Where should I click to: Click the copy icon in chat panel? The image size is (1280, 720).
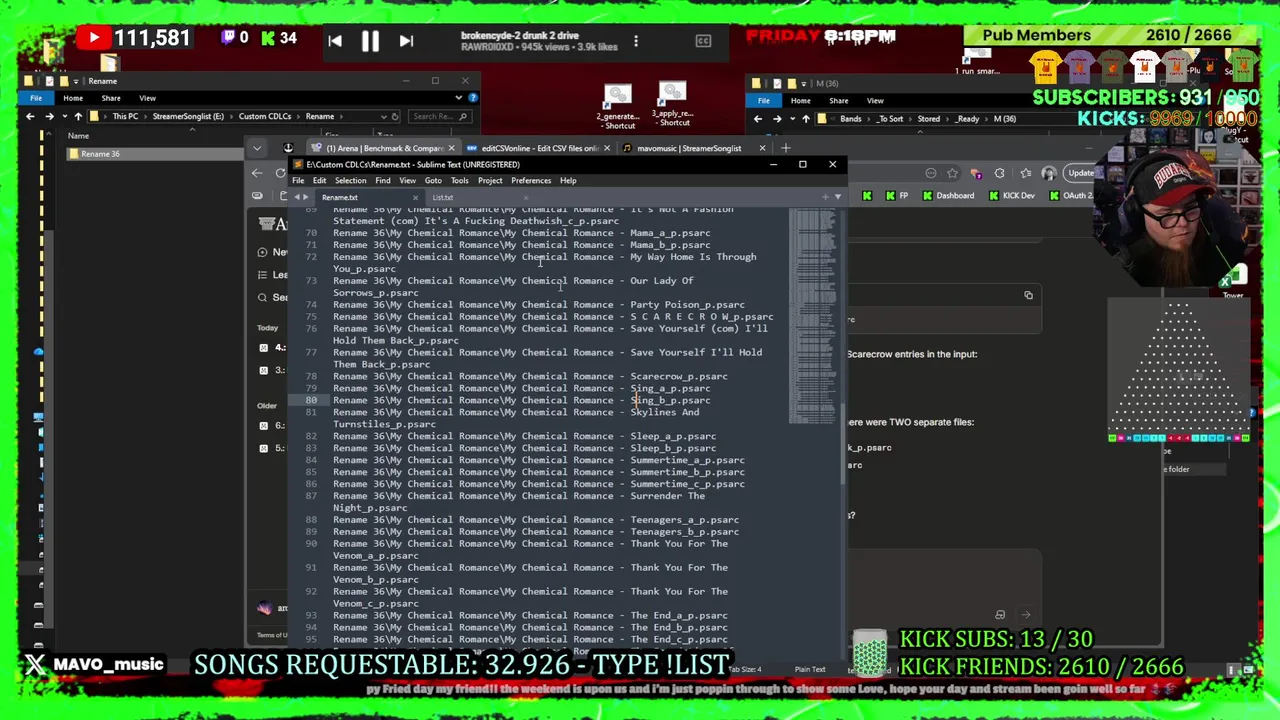1028,295
